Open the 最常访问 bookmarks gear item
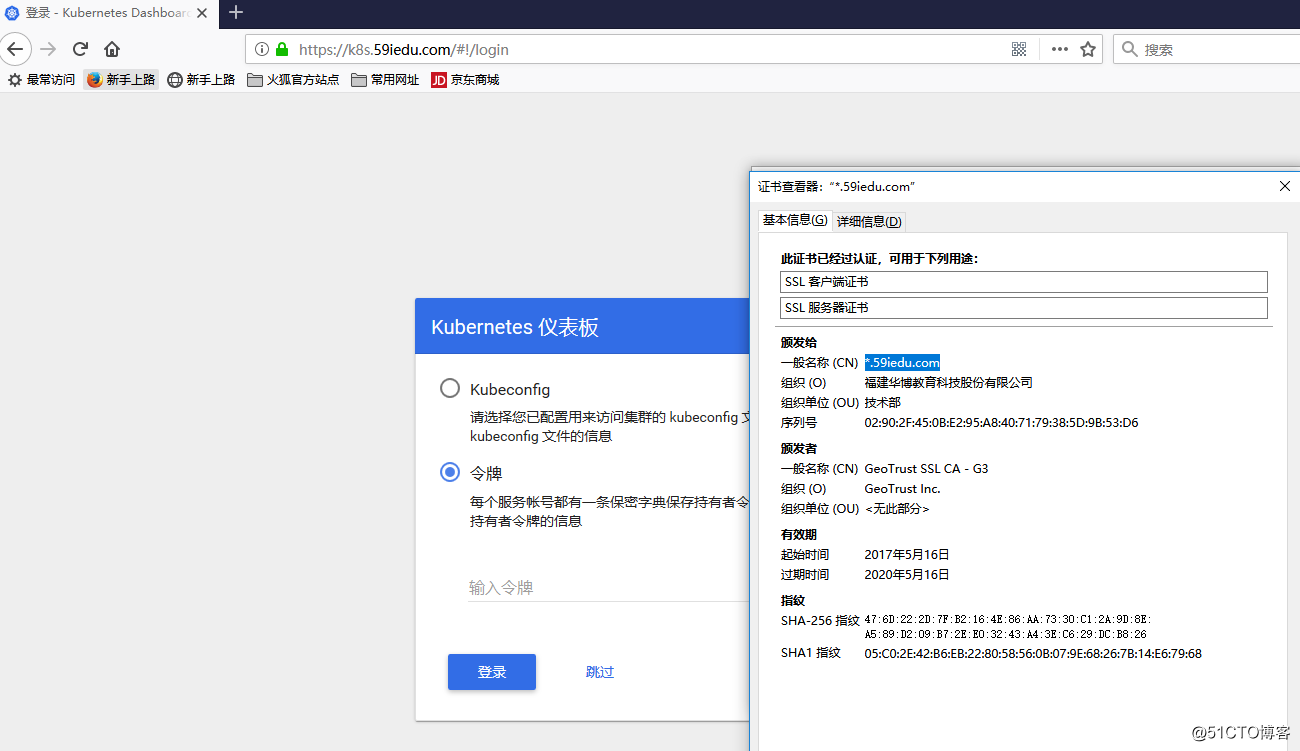Screen dimensions: 1300x751 [x=41, y=79]
